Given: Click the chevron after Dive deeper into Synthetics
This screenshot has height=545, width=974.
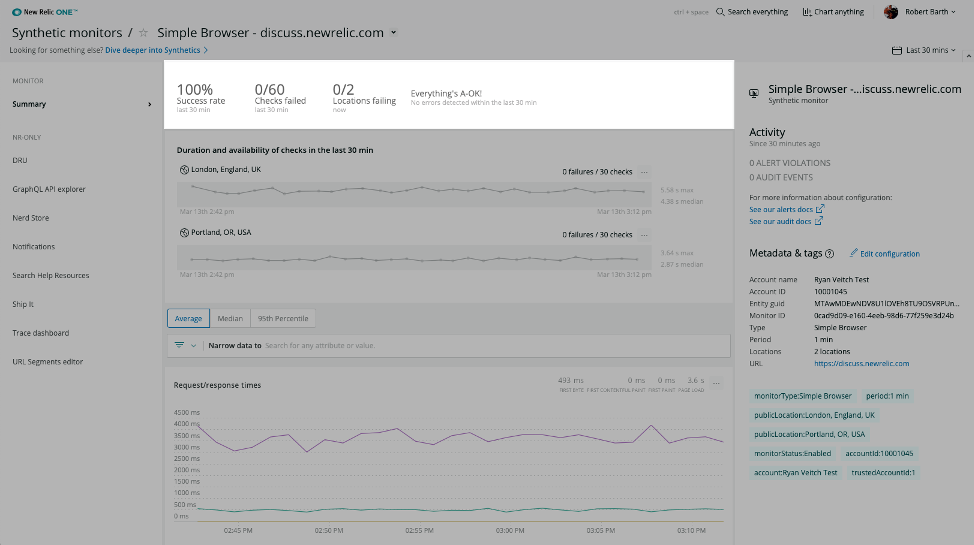Looking at the screenshot, I should (x=206, y=50).
